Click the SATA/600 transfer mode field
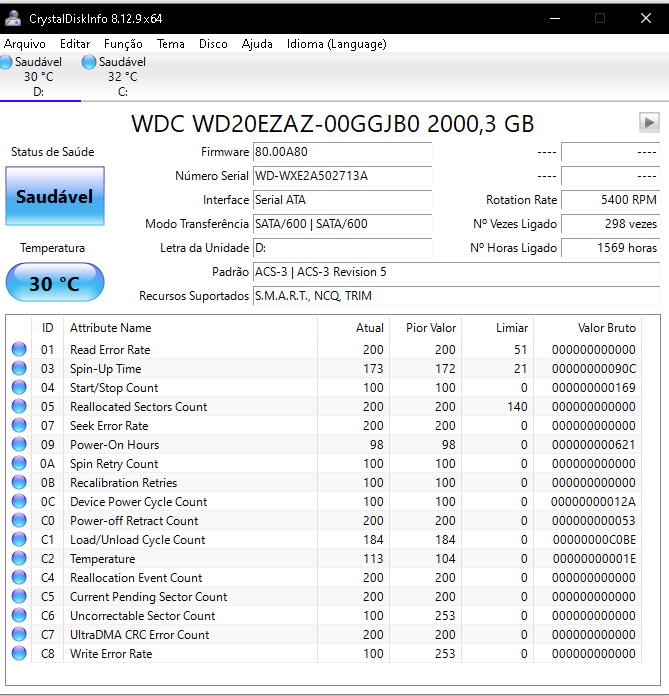 (x=343, y=224)
